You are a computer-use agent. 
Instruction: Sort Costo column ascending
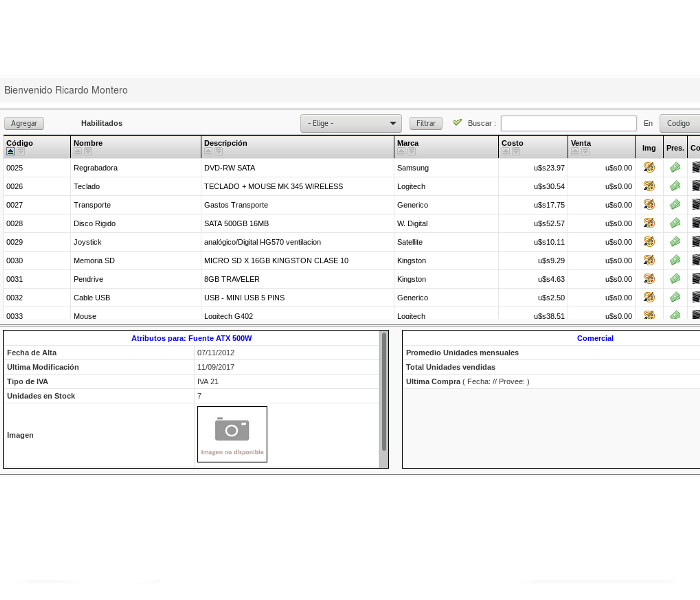[505, 152]
